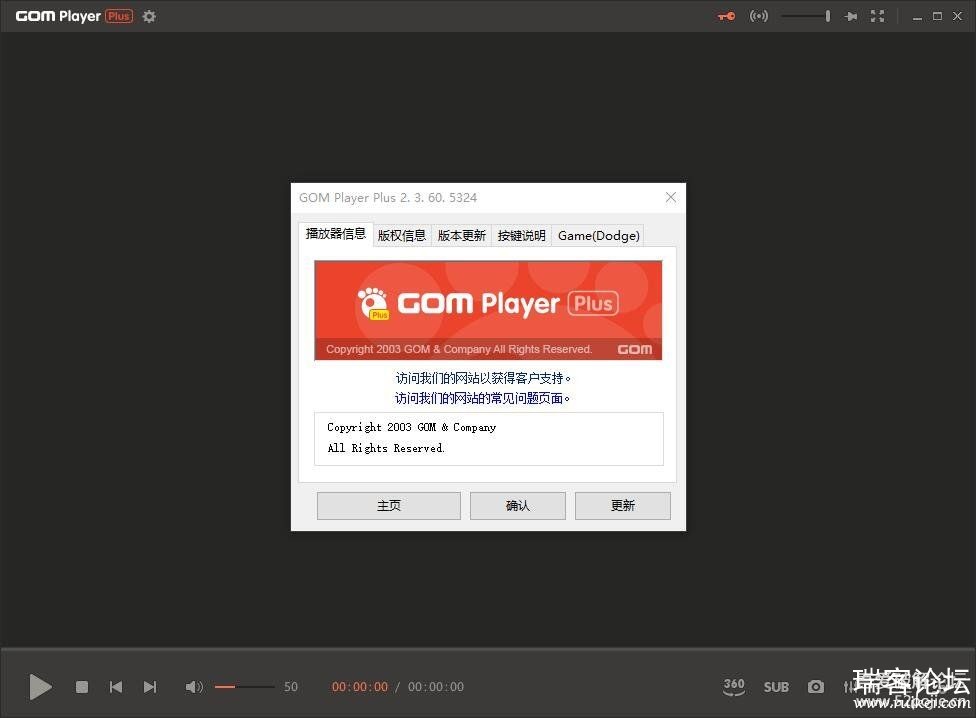Adjust the volume slider
Viewport: 976px width, 718px height.
[x=245, y=687]
